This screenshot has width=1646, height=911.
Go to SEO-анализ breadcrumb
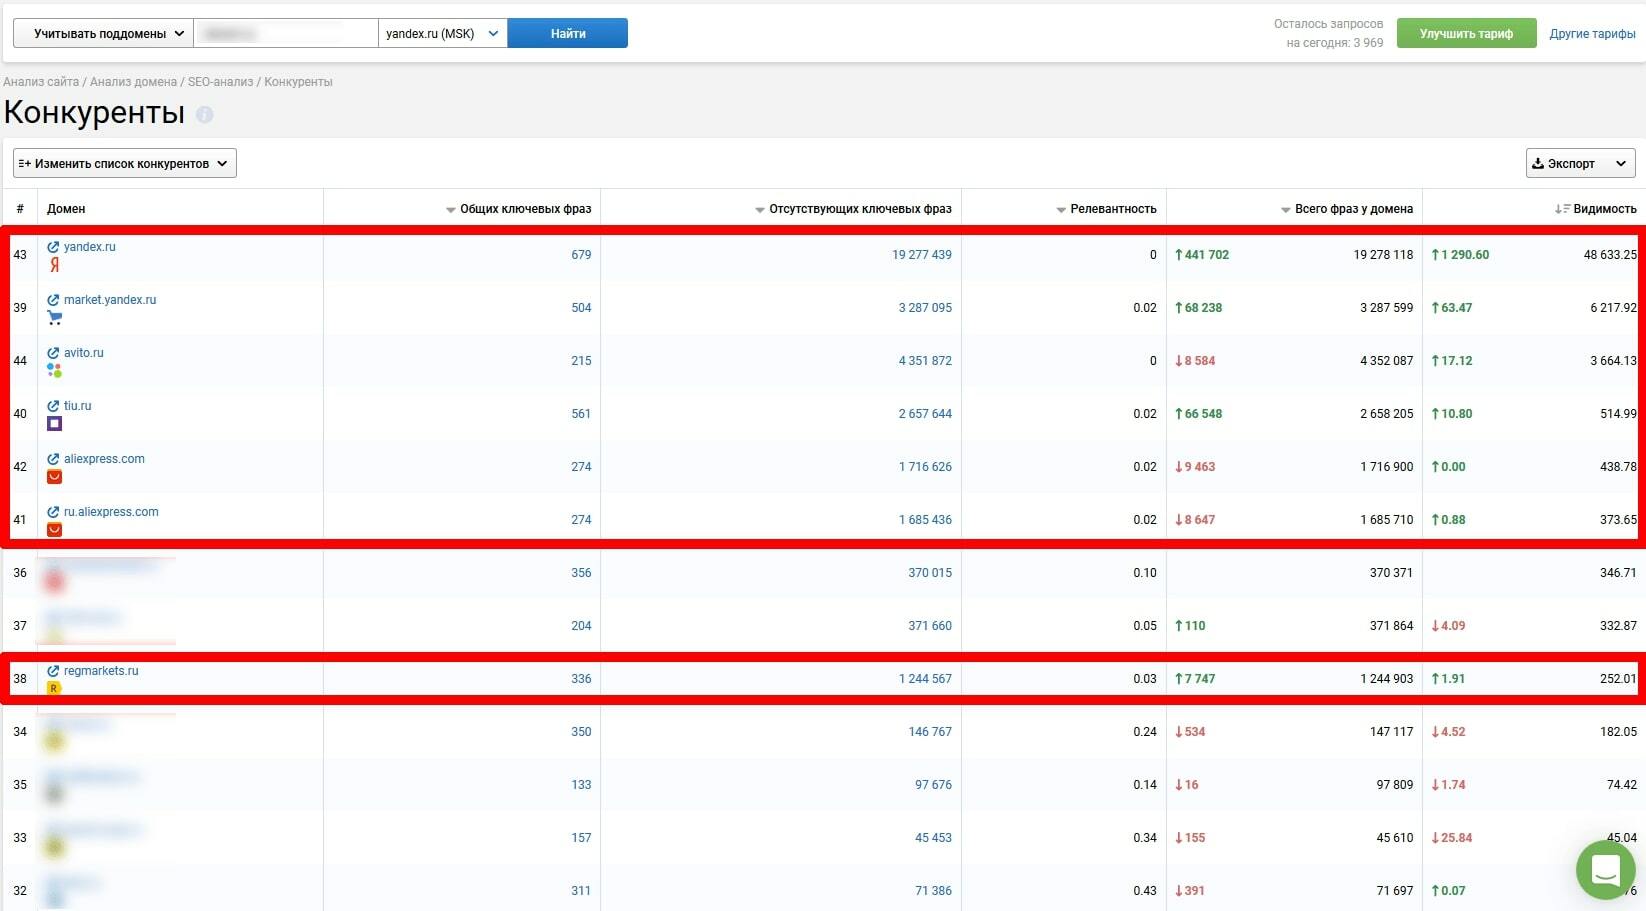(220, 82)
